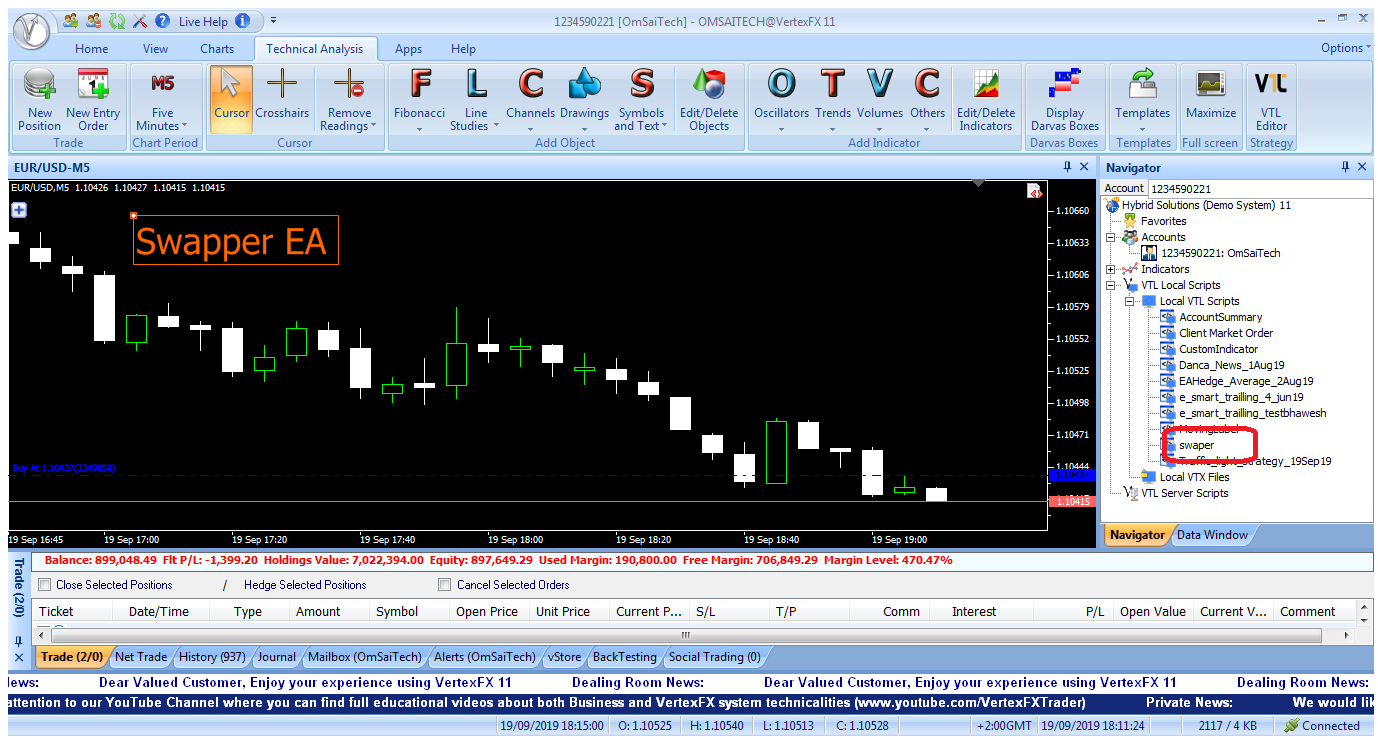Viewport: 1378px width, 740px height.
Task: Collapse the Accounts tree node
Action: pos(1111,237)
